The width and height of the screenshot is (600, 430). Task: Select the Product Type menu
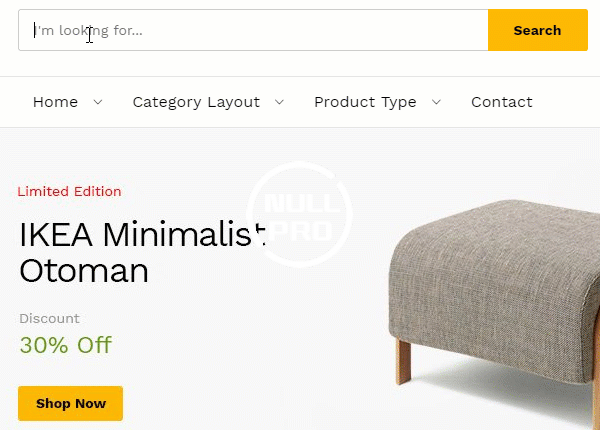365,102
